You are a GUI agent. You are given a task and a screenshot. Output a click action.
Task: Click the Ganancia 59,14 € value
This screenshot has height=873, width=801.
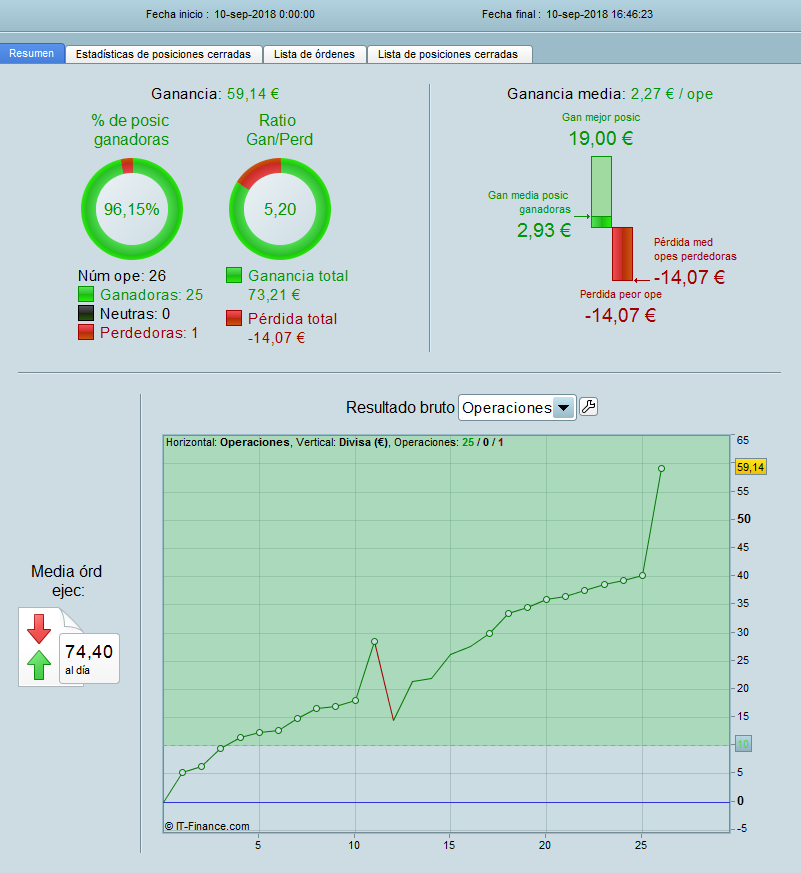pos(253,94)
